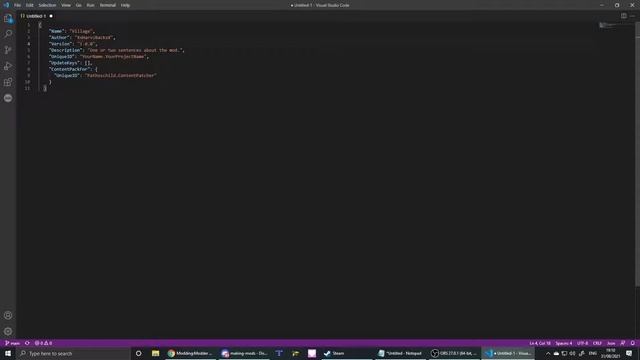
Task: Click the editor vertical scrollbar
Action: click(638, 153)
